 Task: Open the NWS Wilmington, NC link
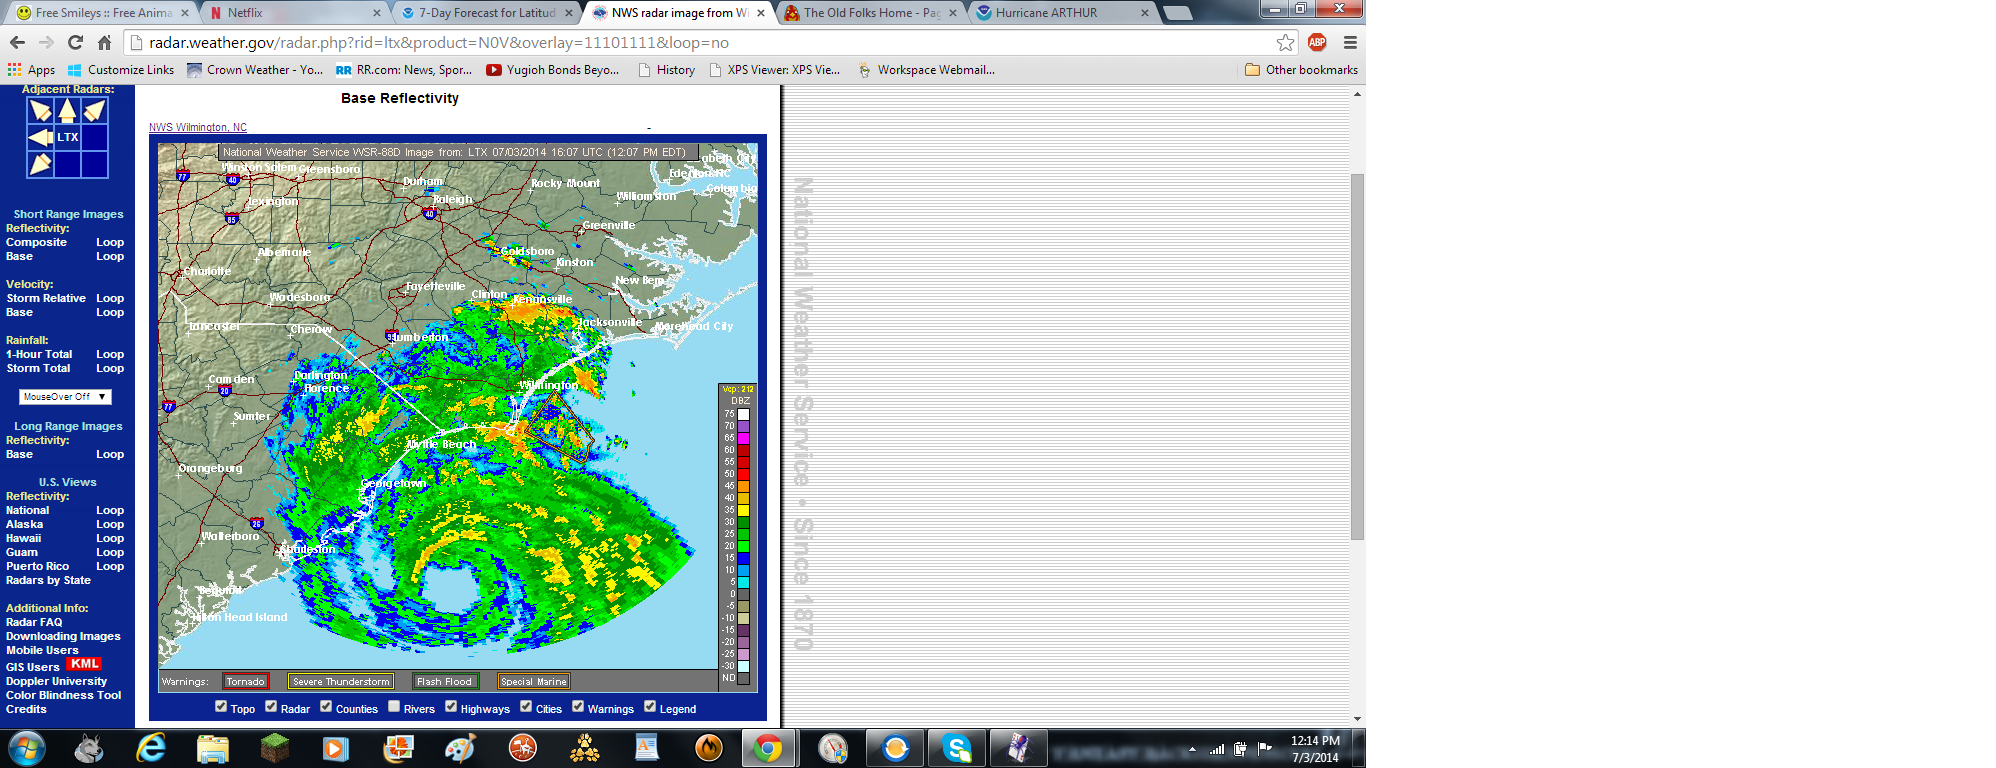click(x=198, y=127)
